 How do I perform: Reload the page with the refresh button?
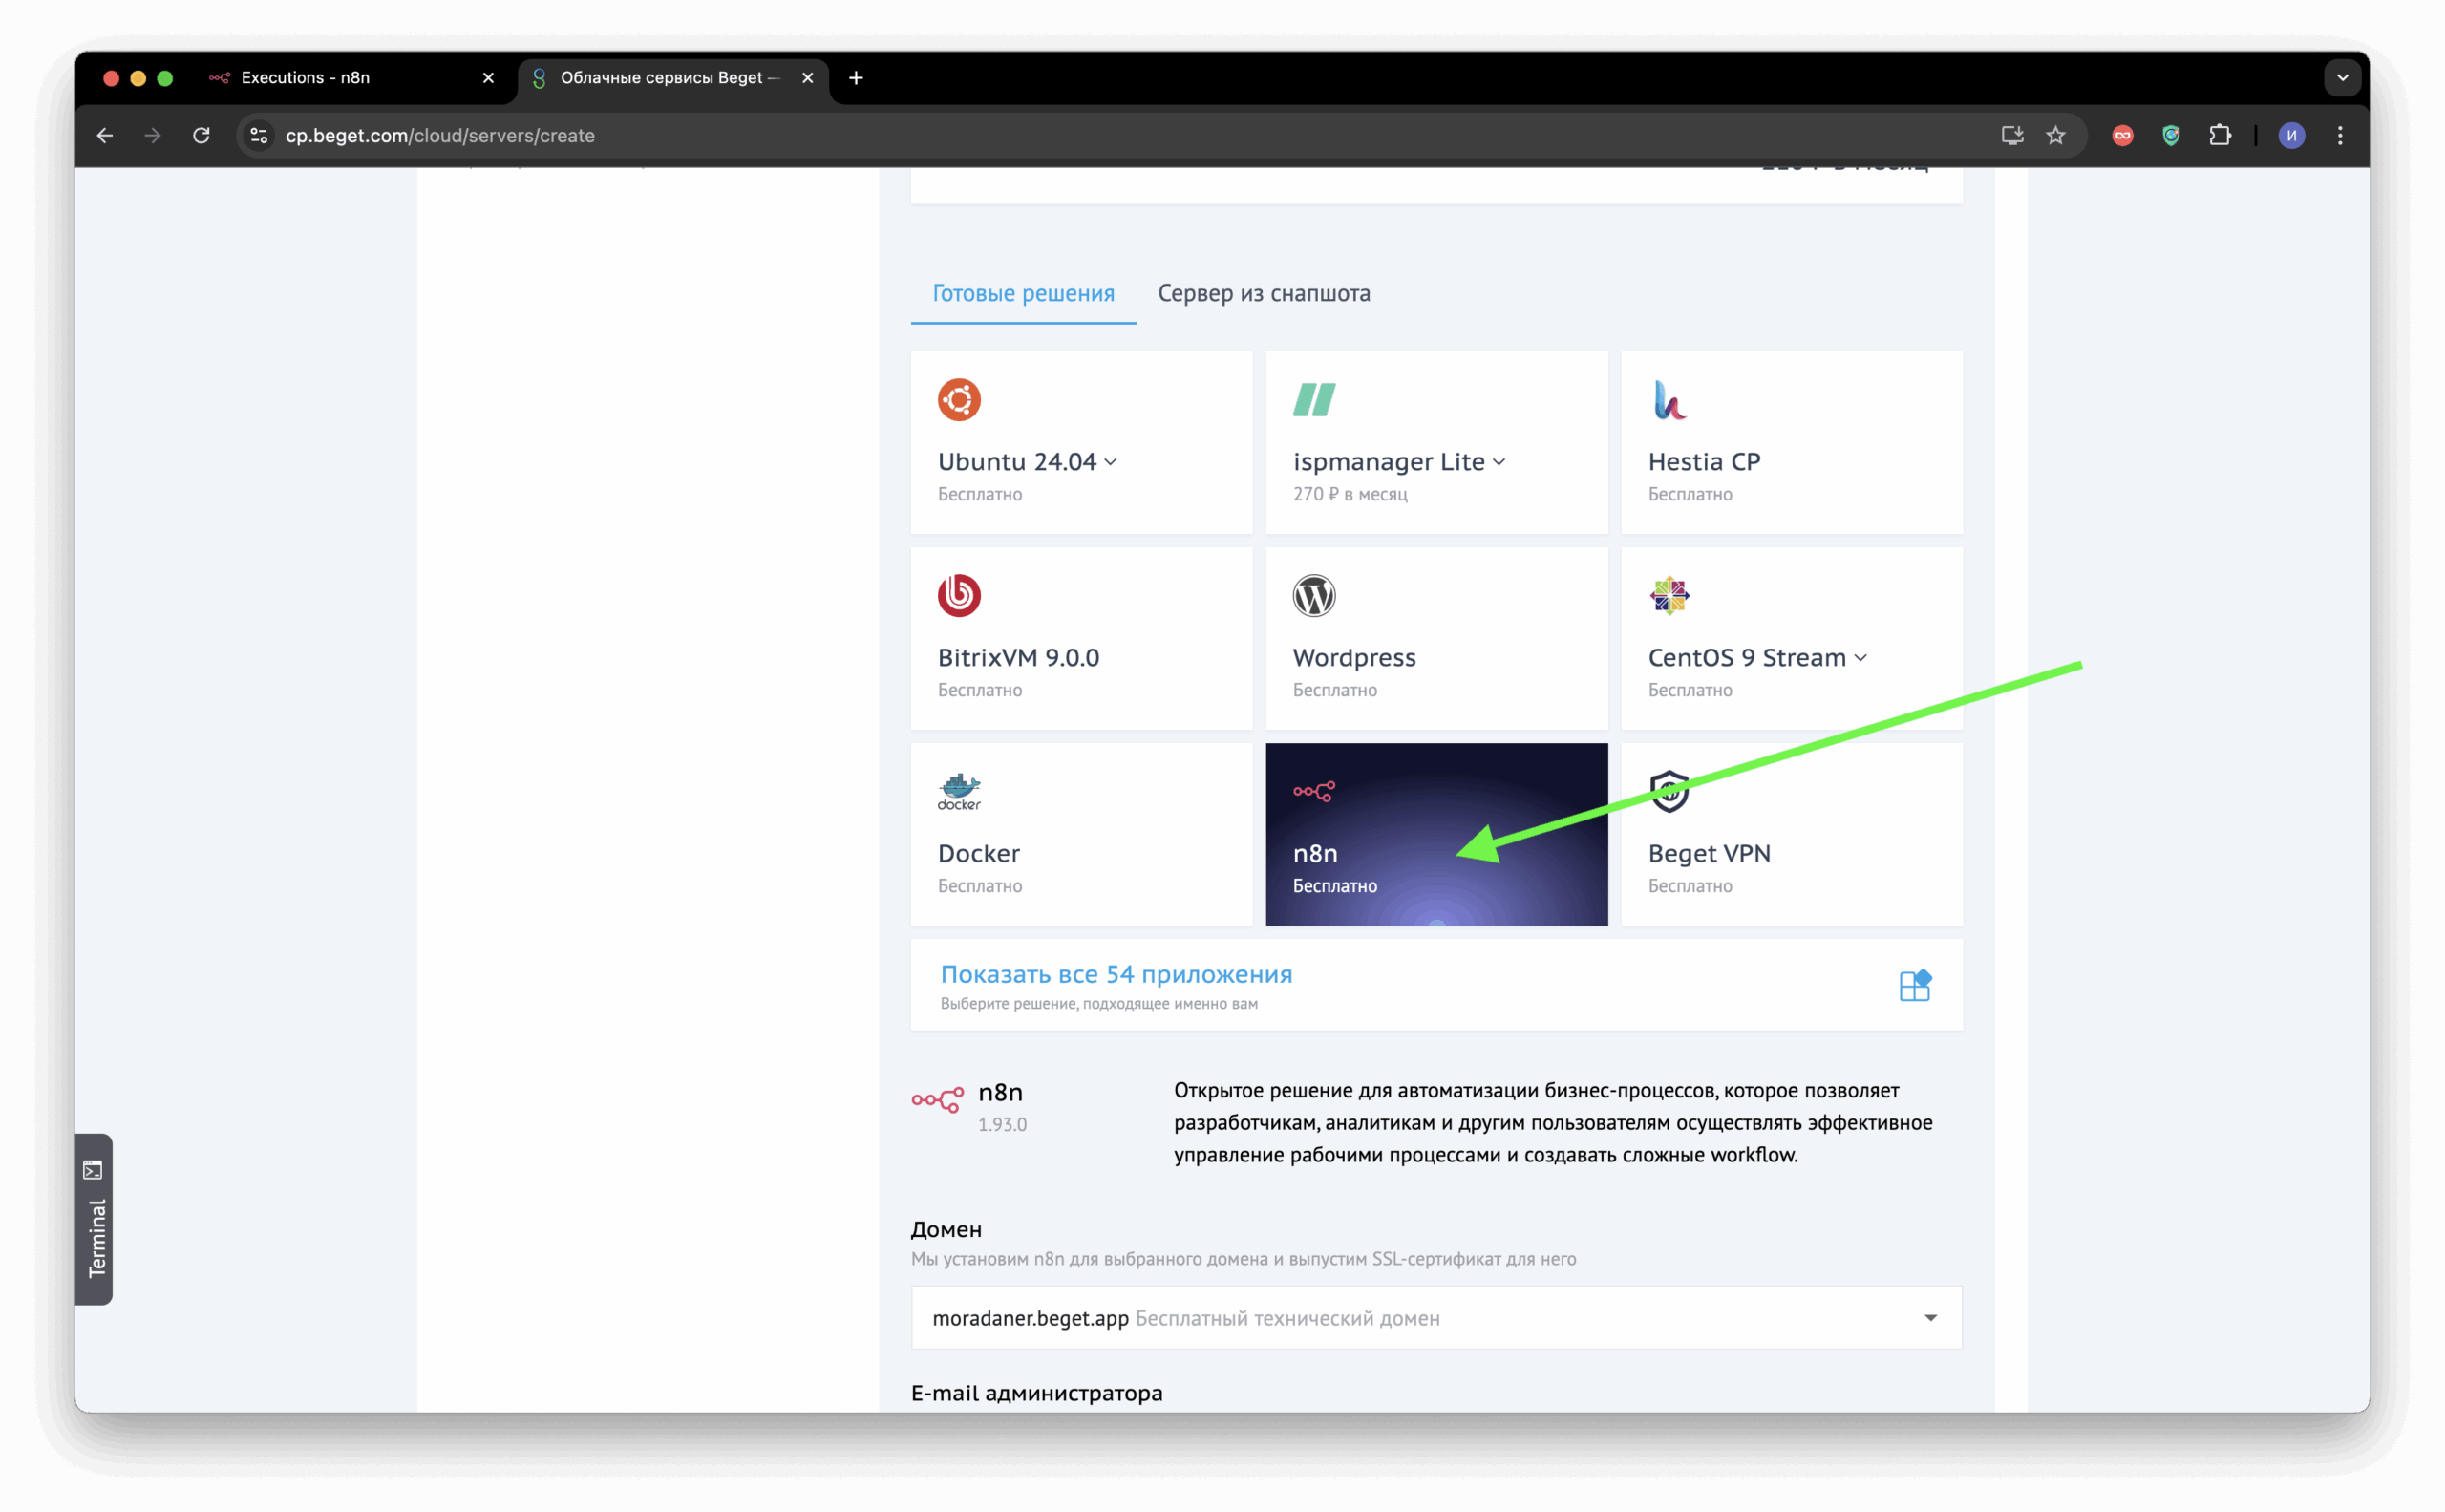(201, 135)
